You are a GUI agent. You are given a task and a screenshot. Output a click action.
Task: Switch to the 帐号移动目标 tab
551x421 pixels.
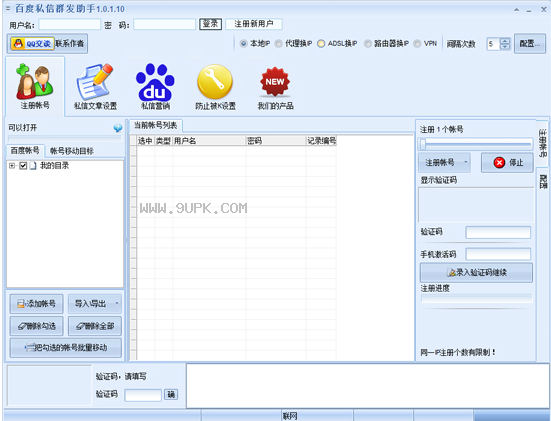72,151
